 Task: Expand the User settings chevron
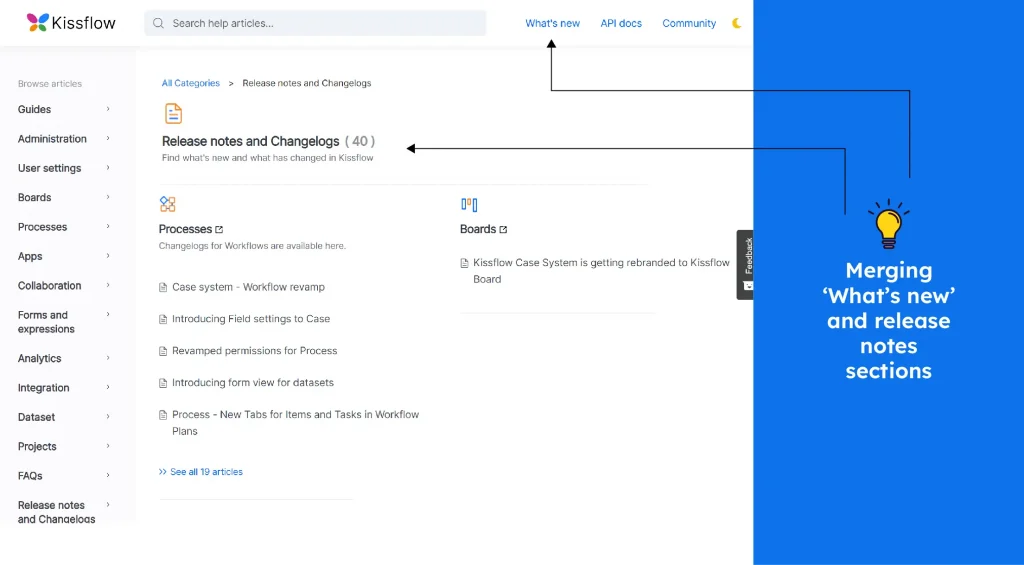(108, 168)
